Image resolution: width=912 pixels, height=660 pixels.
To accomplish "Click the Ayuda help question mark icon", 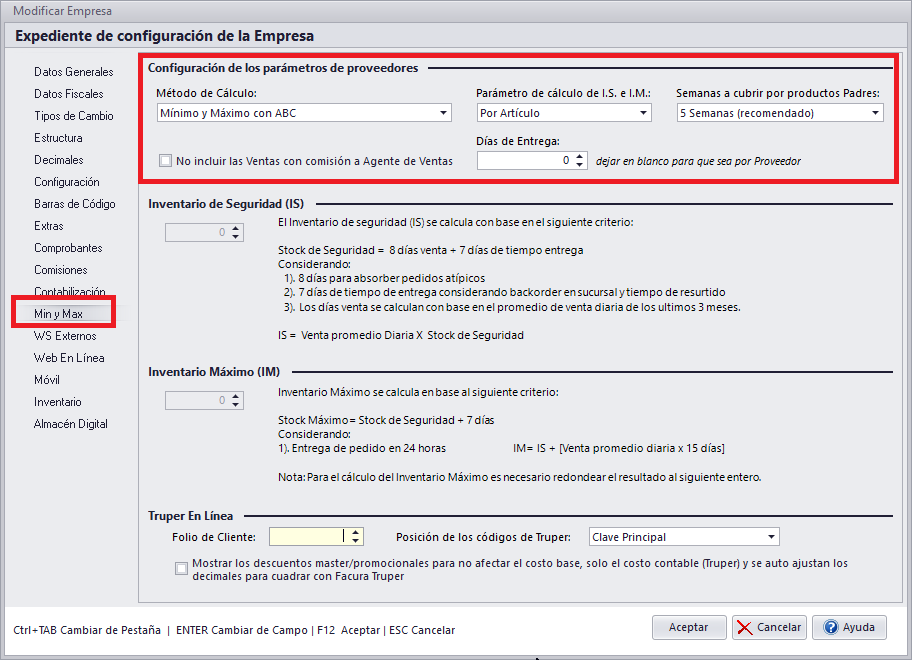I will point(830,627).
